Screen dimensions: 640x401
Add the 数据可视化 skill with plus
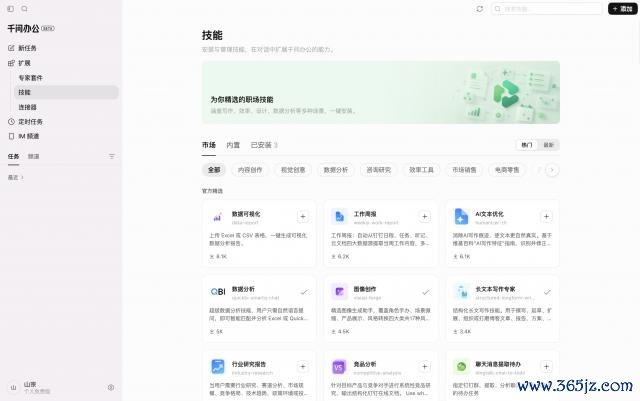point(303,216)
